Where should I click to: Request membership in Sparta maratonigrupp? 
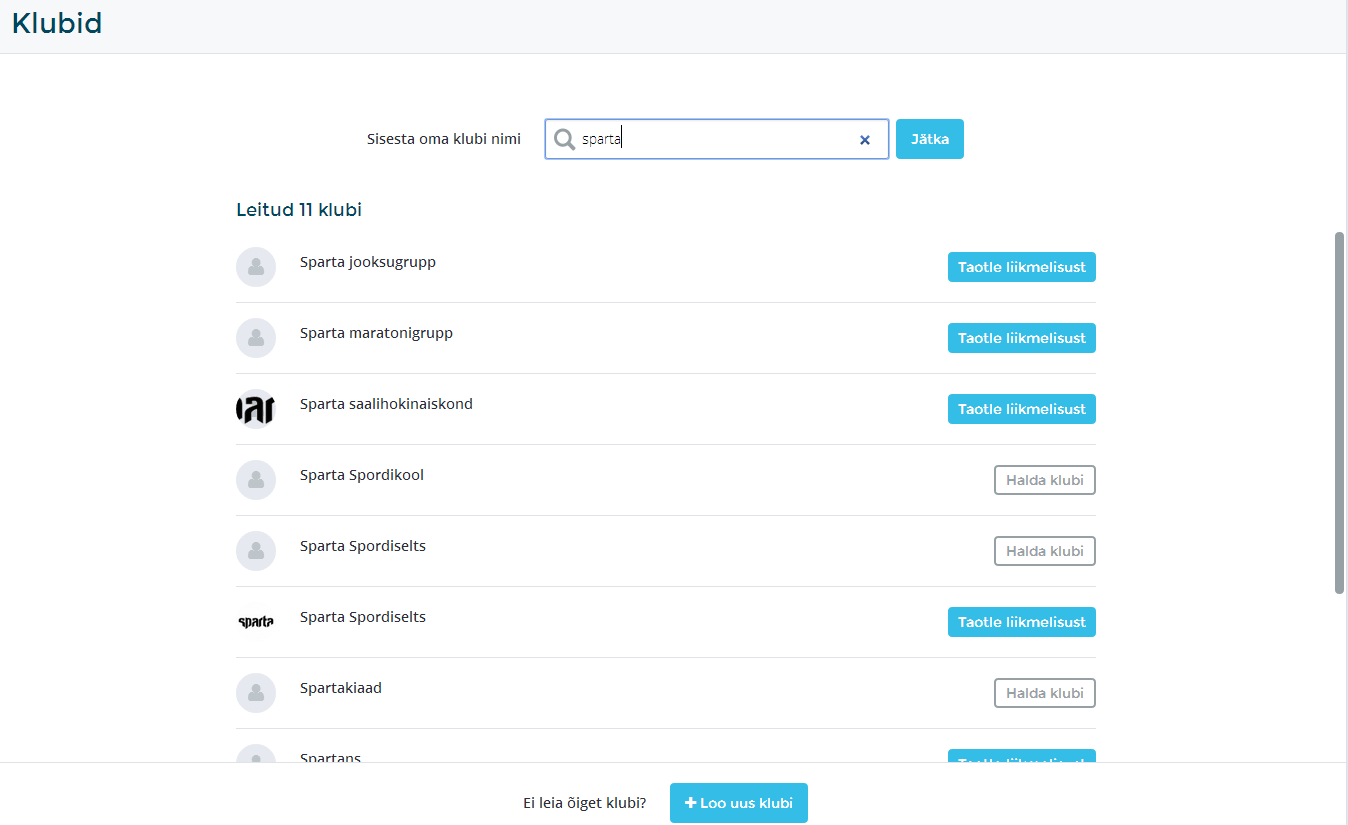pos(1021,338)
